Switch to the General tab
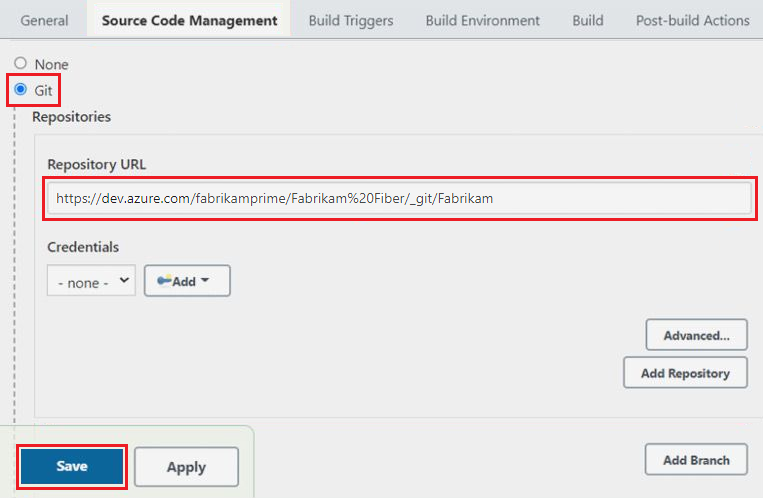 pyautogui.click(x=45, y=20)
